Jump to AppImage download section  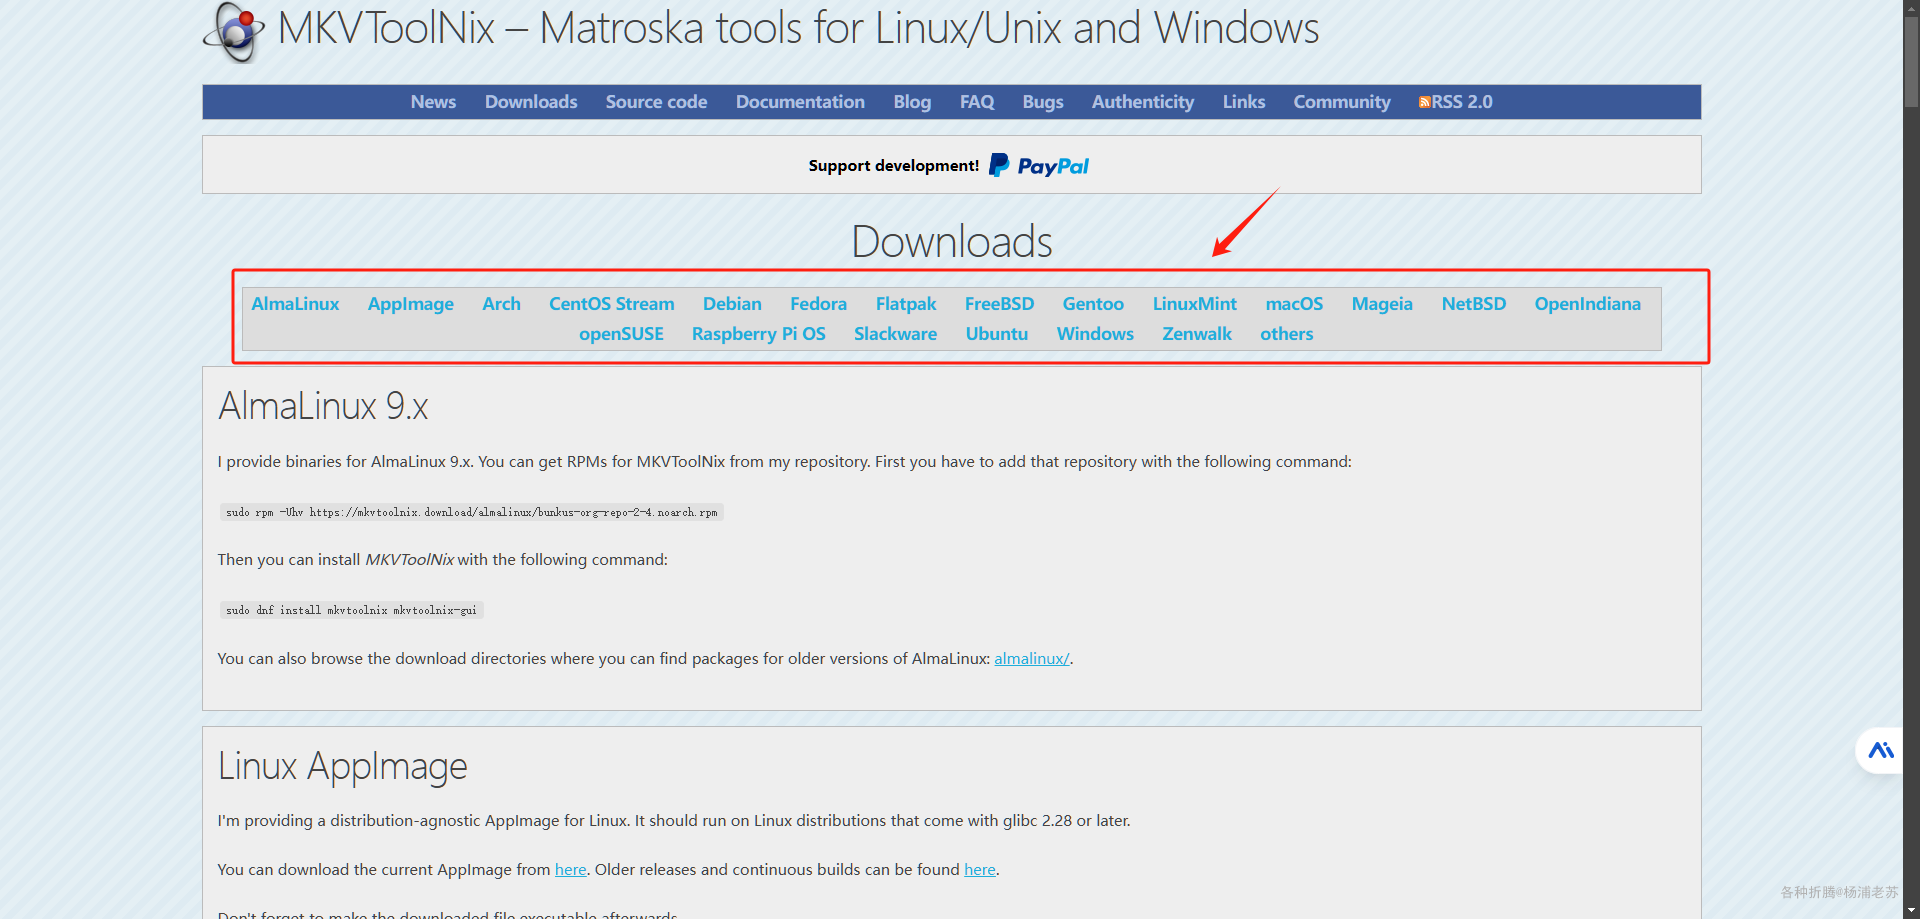(411, 304)
